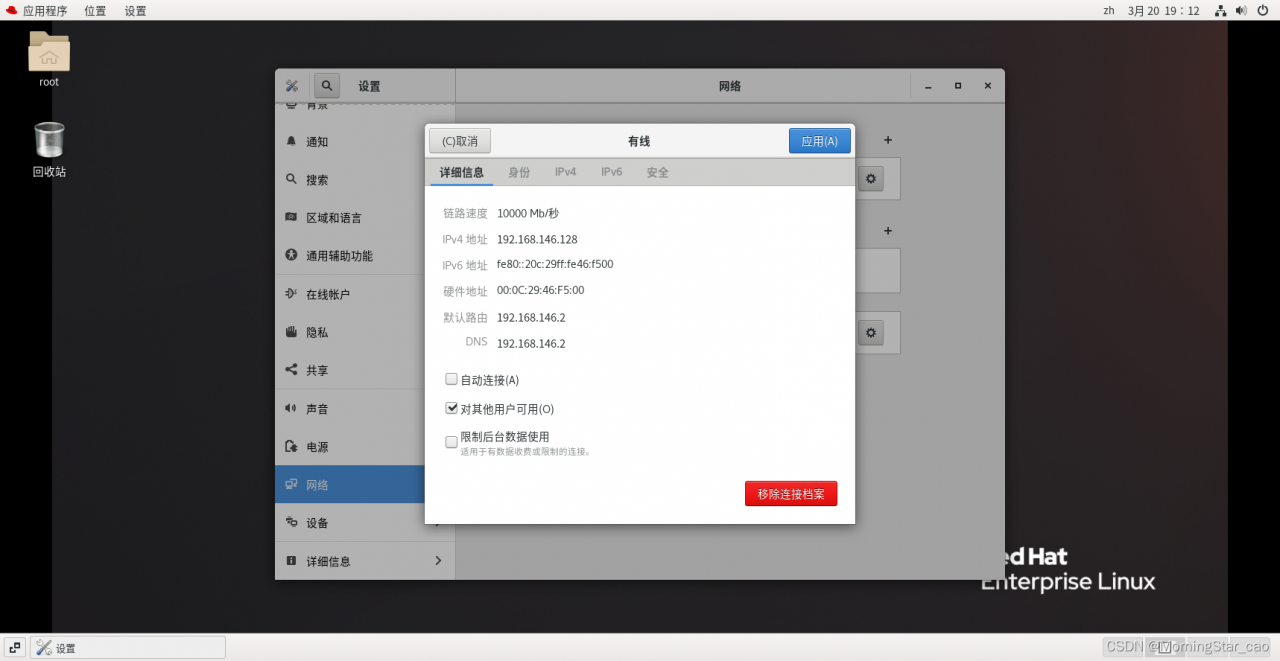Click the volume icon in top bar
The height and width of the screenshot is (661, 1280).
click(1241, 10)
